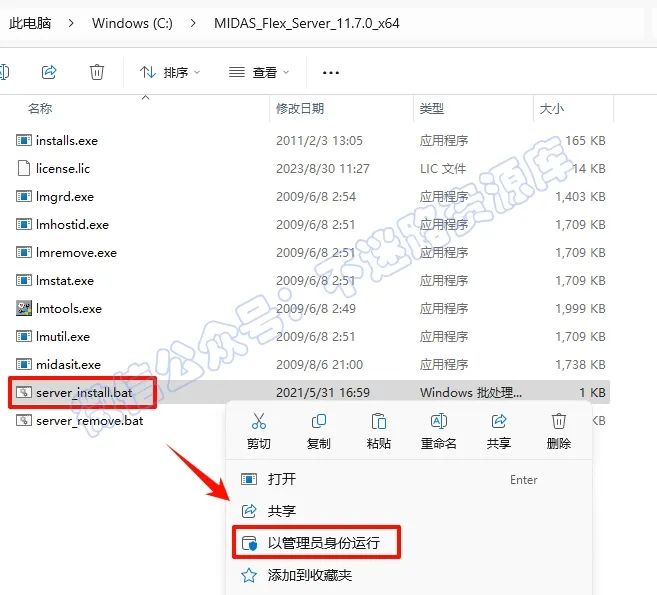Screen dimensions: 657x595
Task: Click the lmhostid.exe file icon
Action: (x=24, y=224)
